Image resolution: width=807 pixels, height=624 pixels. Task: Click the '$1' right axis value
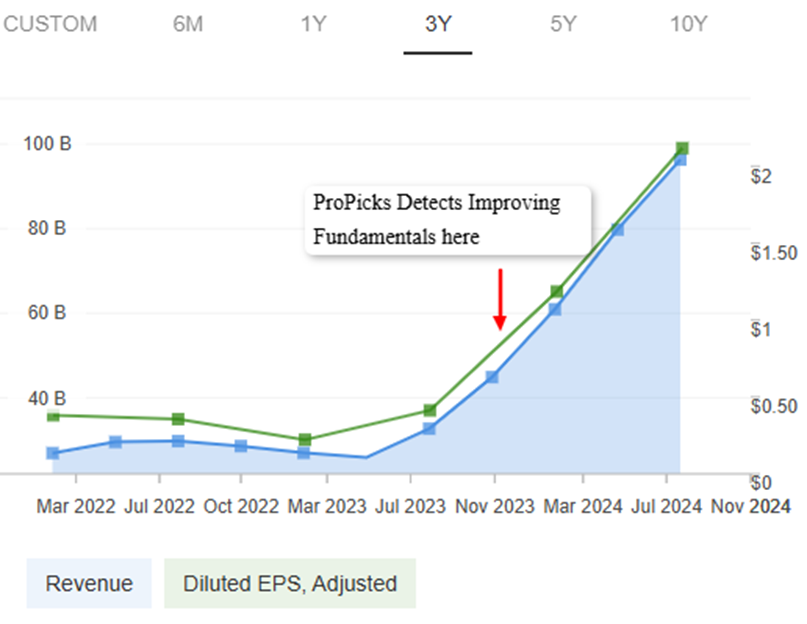761,330
